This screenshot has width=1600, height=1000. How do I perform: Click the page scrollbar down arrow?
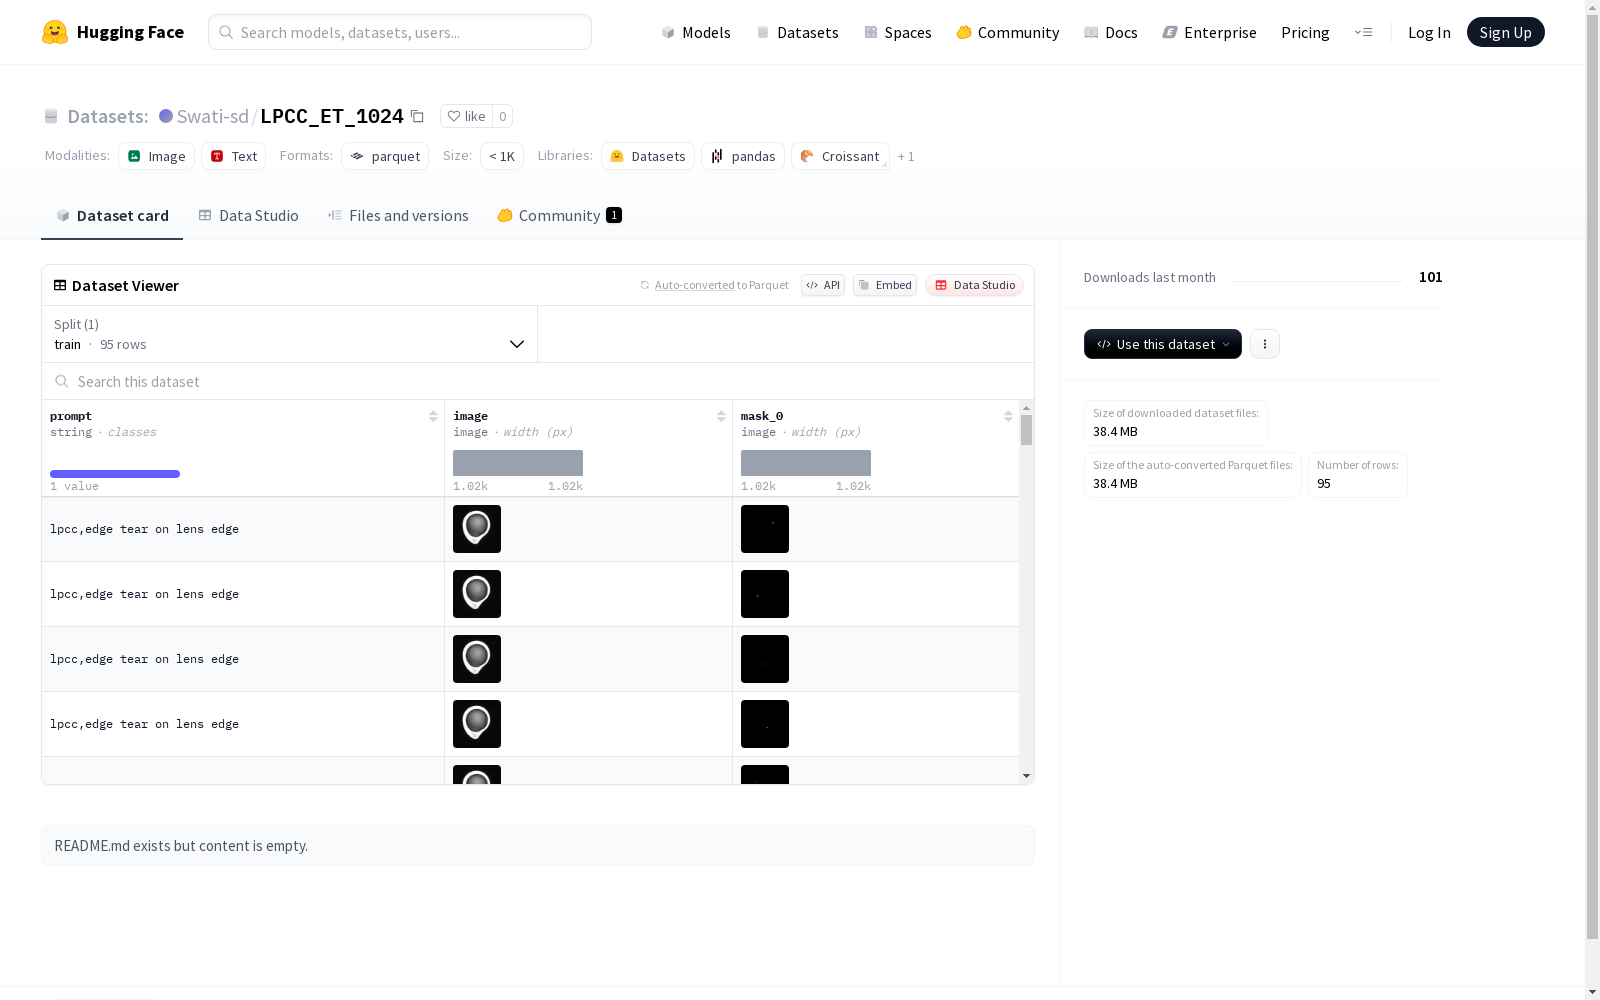coord(1592,992)
